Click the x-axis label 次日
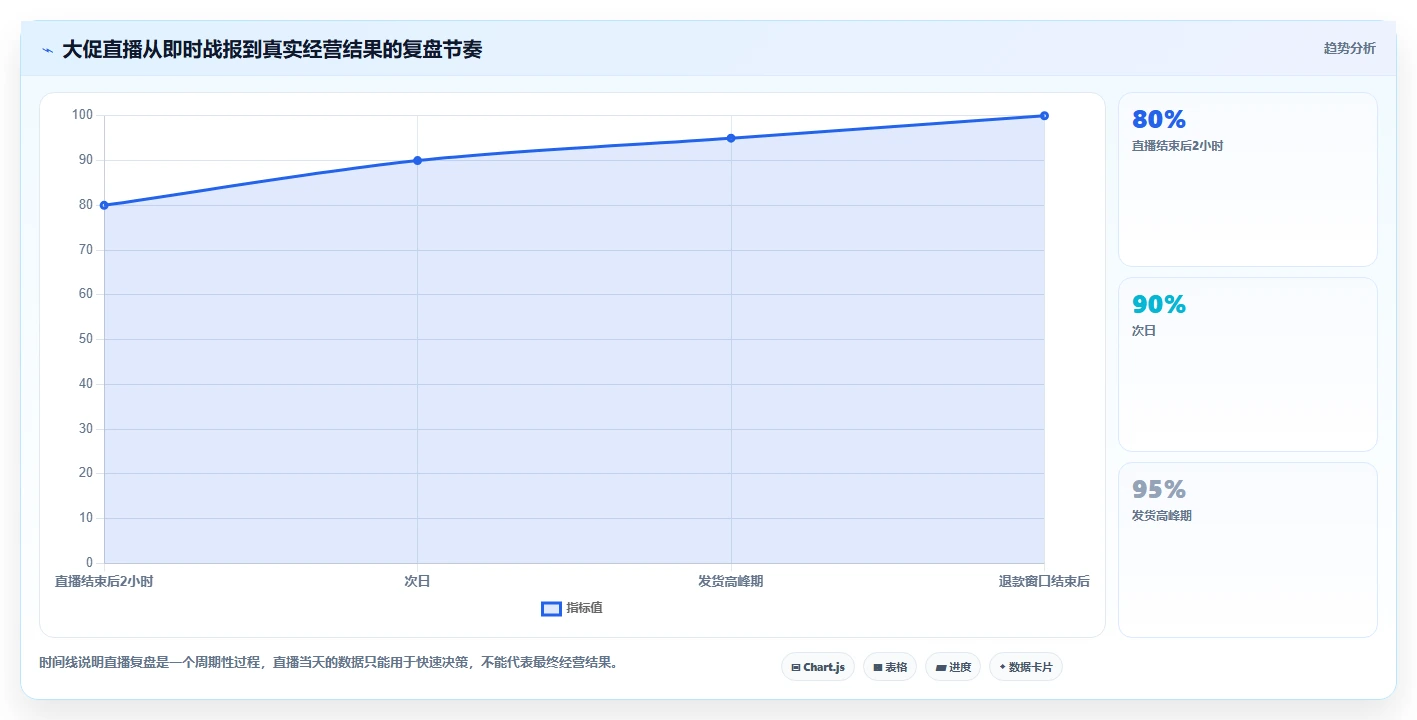The height and width of the screenshot is (720, 1417). click(x=417, y=581)
